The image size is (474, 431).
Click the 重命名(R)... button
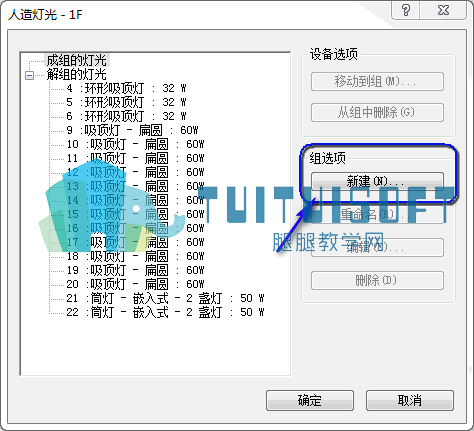point(377,214)
